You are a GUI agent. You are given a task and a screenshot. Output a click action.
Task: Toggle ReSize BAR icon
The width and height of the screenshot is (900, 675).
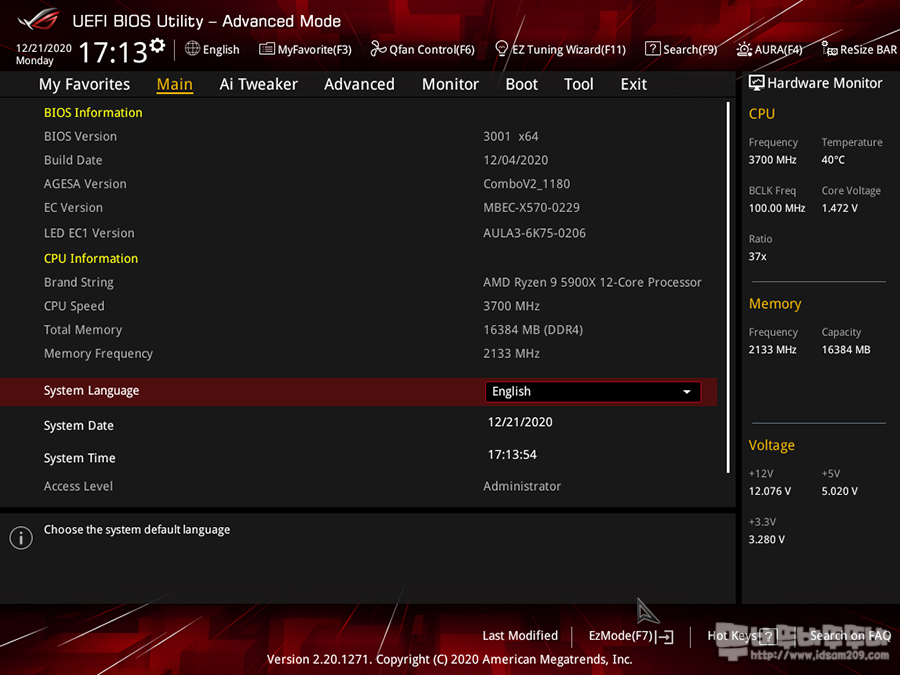tap(829, 49)
